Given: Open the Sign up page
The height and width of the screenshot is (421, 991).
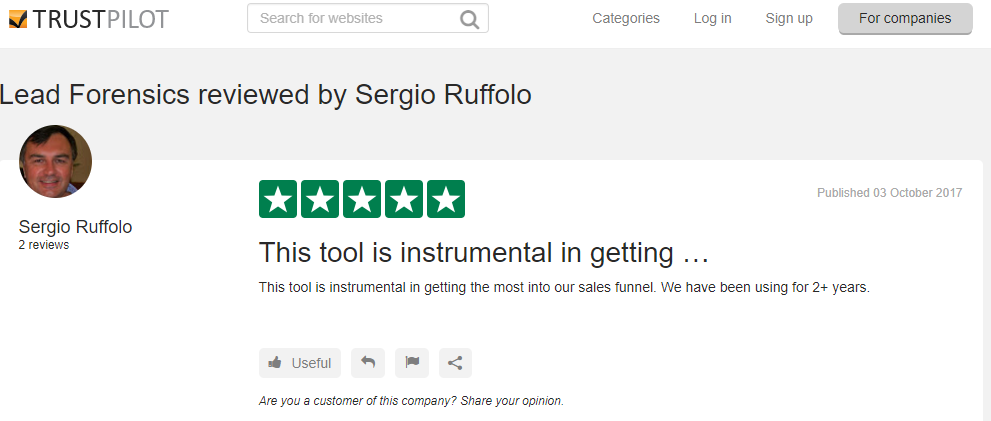Looking at the screenshot, I should [x=789, y=18].
